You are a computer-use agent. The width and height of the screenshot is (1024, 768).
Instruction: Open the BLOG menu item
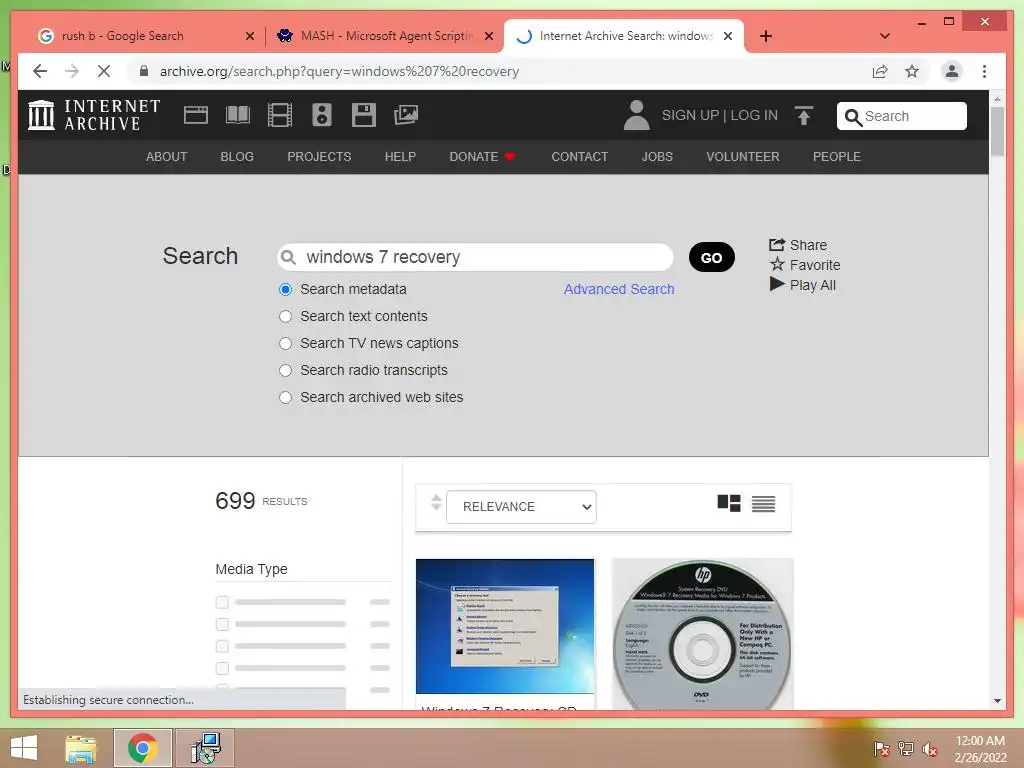pyautogui.click(x=237, y=157)
